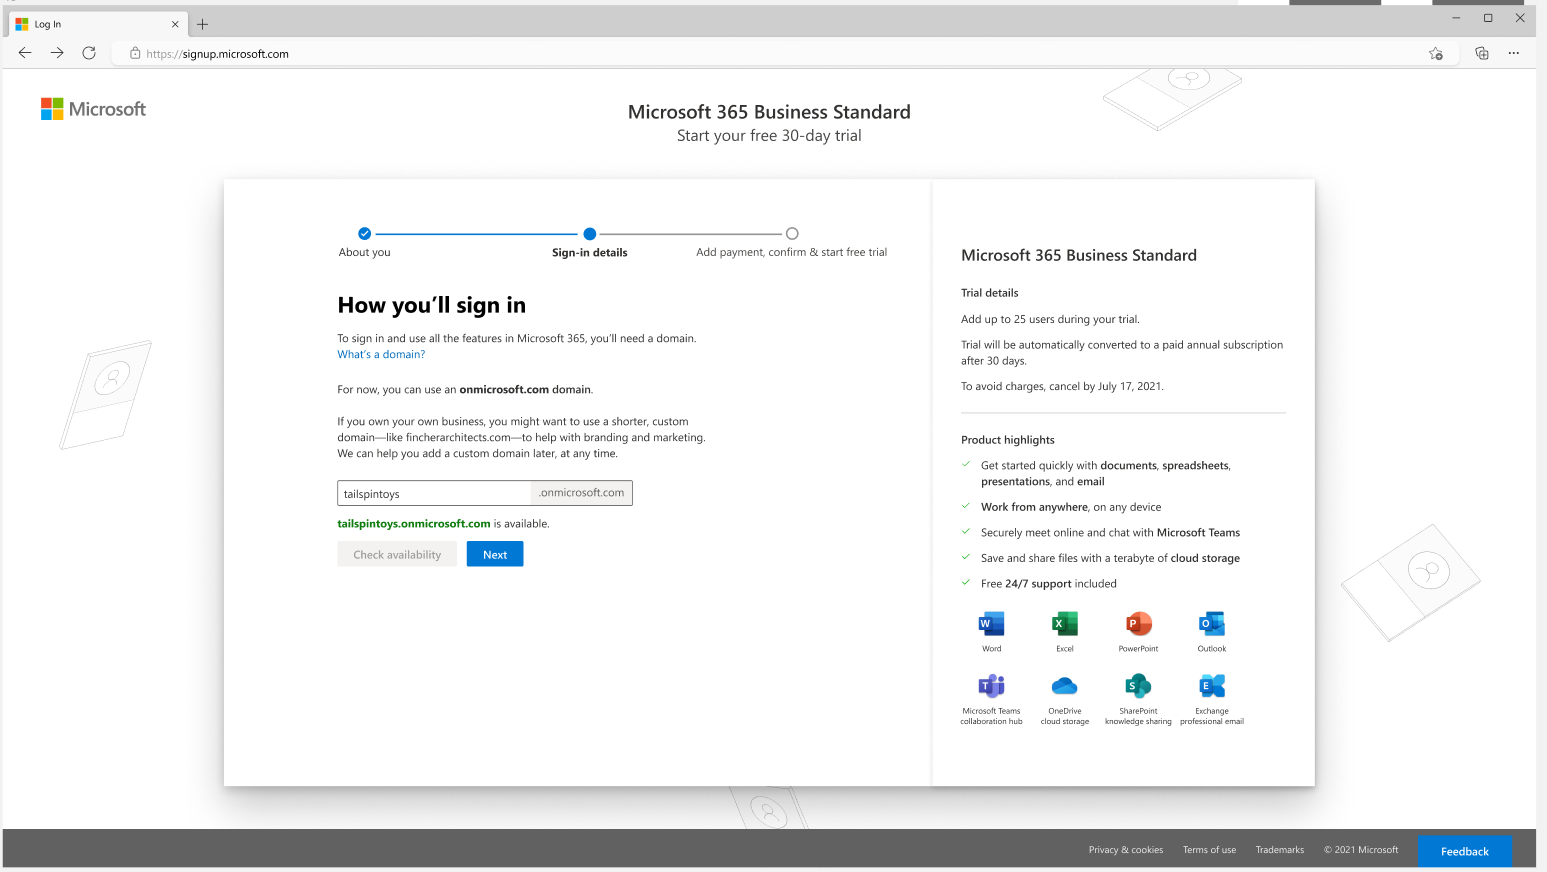
Task: Open Trademarks footer link
Action: (x=1280, y=850)
